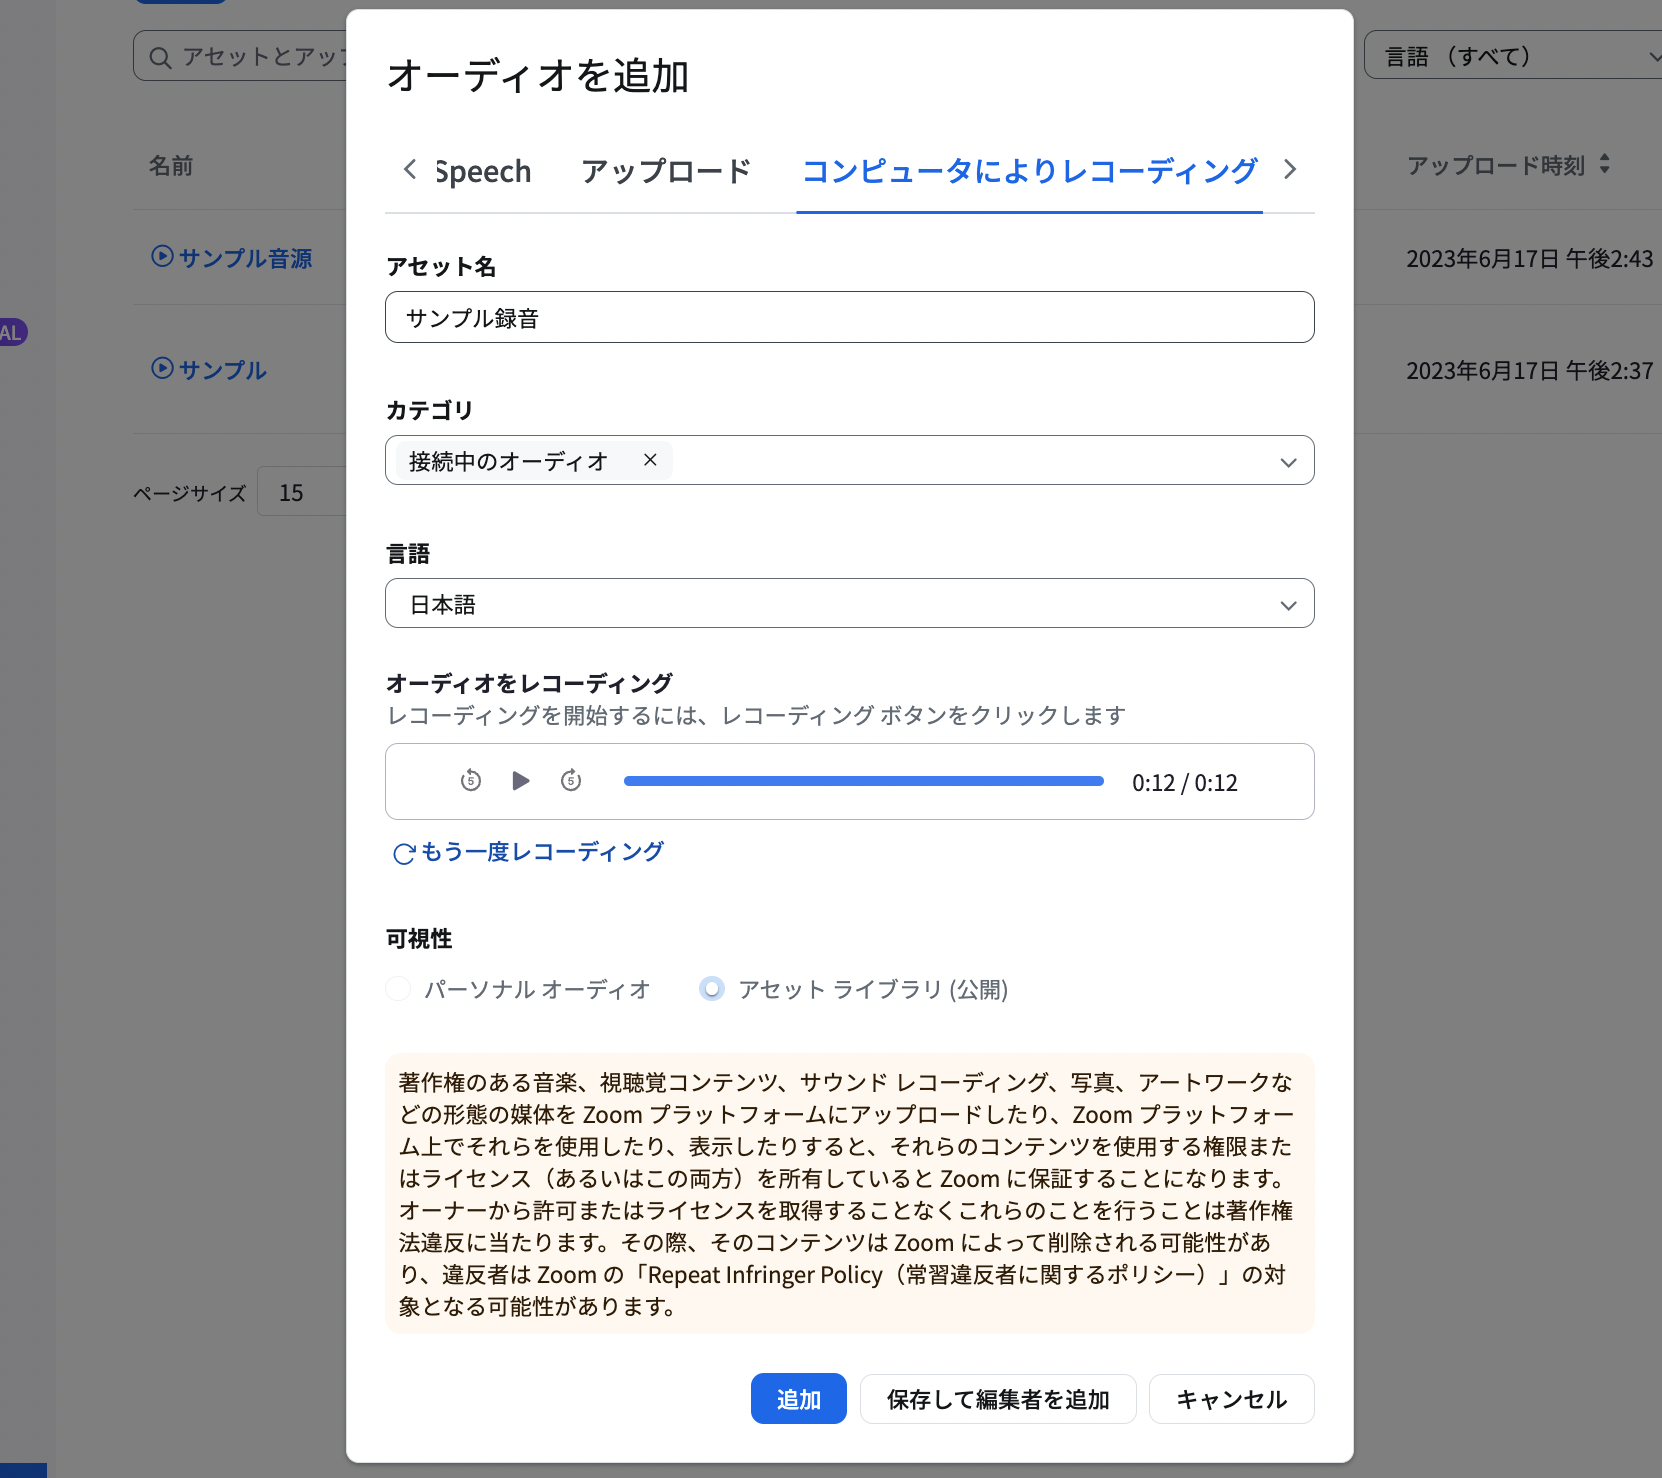Click 保存して編集者を追加 button
The image size is (1662, 1478).
pyautogui.click(x=998, y=1399)
